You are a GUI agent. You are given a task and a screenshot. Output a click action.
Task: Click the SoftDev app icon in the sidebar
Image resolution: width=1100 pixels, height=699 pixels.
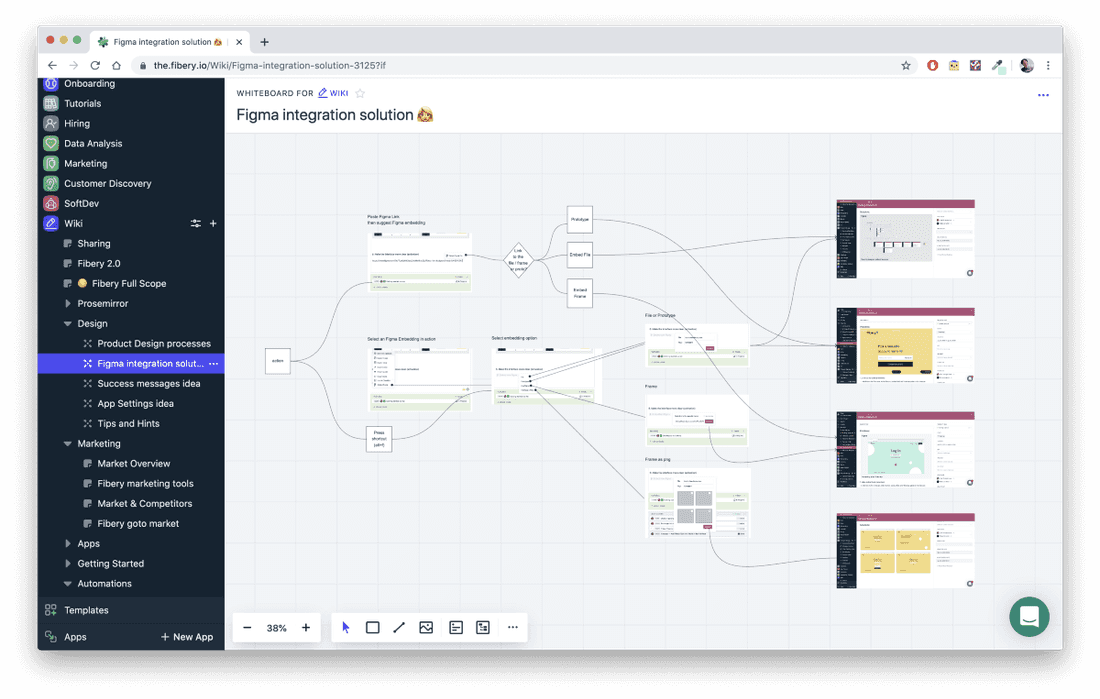[x=50, y=203]
